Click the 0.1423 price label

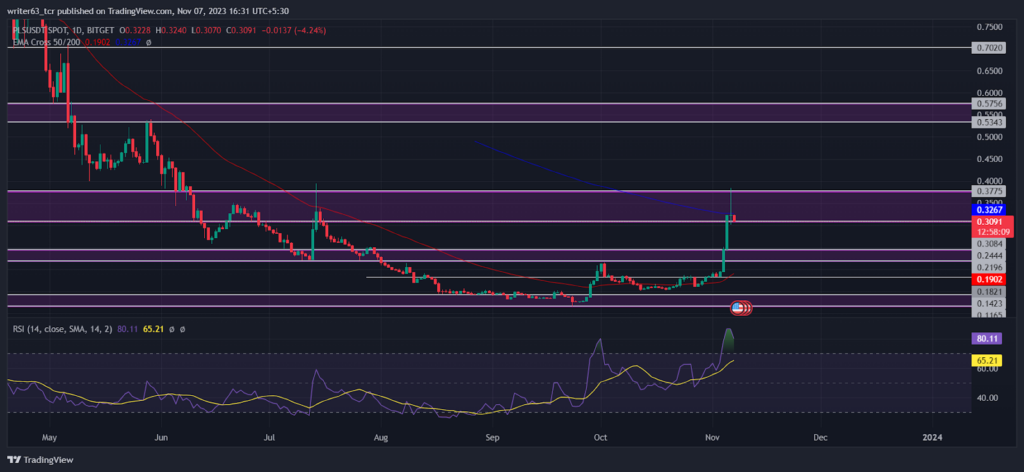(987, 303)
